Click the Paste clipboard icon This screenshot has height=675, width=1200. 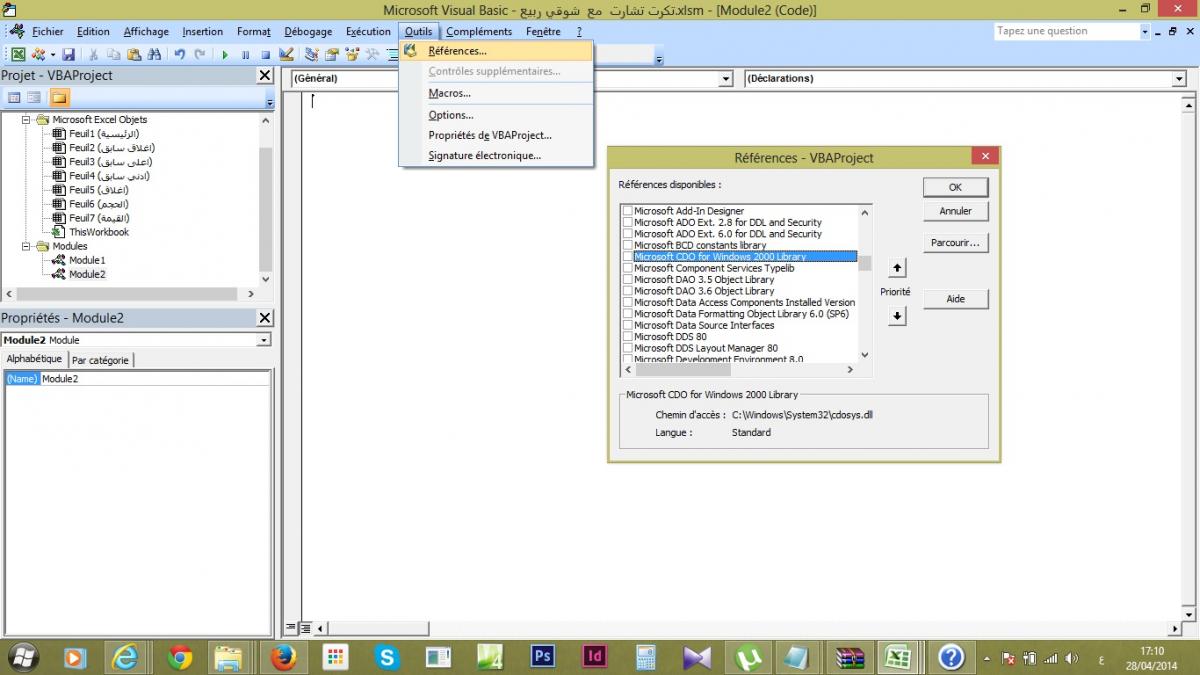tap(133, 54)
